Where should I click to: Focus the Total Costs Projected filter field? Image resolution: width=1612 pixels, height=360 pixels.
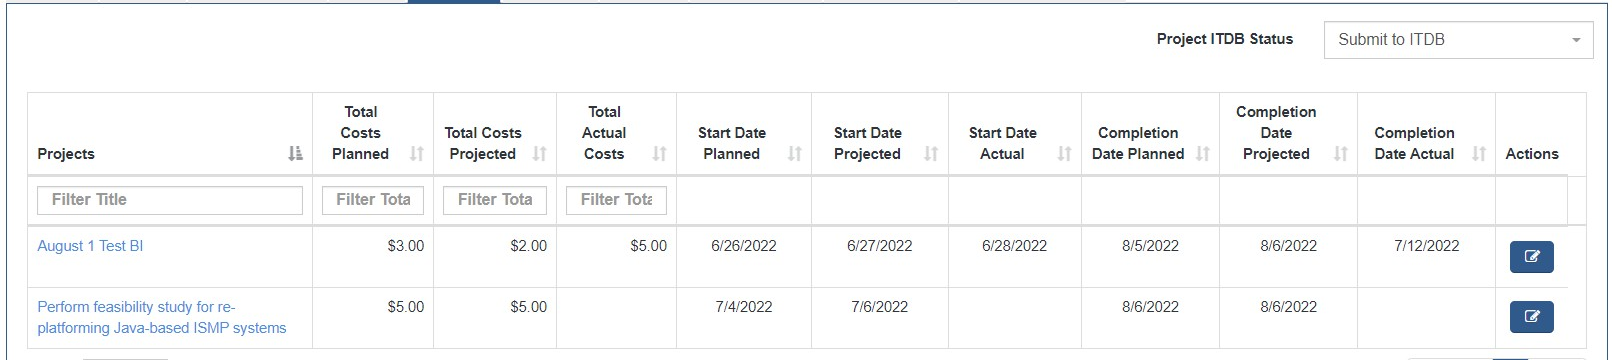[495, 200]
